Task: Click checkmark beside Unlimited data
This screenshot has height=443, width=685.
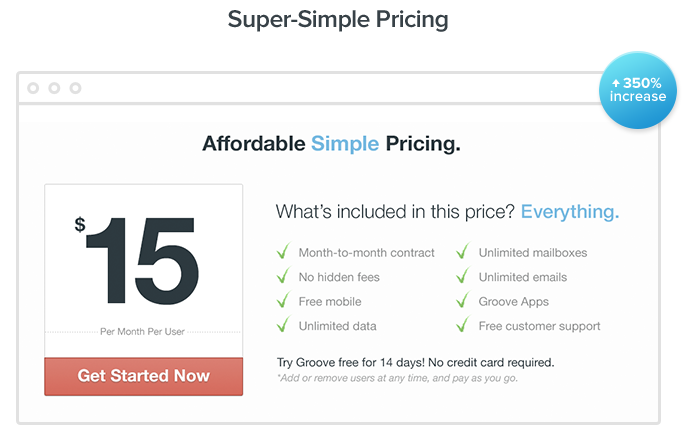Action: tap(284, 324)
